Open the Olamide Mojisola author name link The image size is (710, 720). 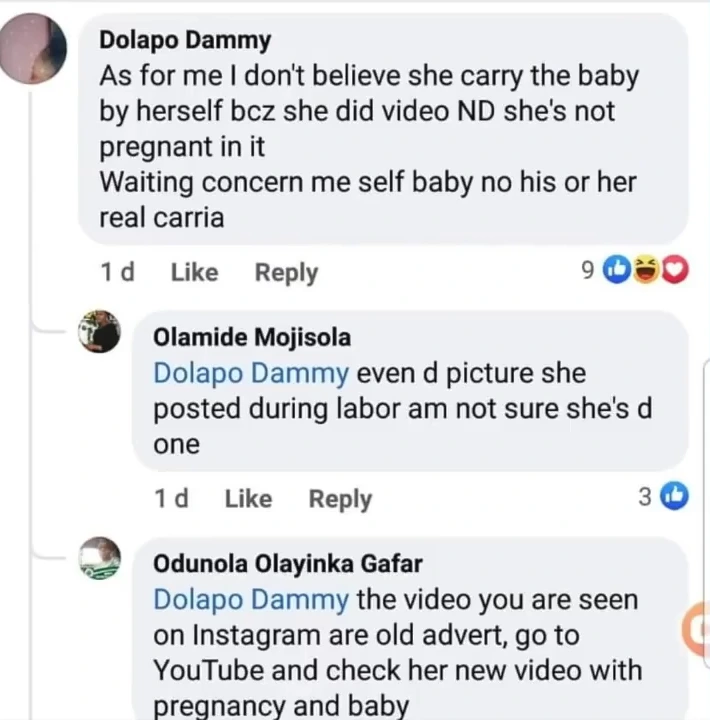[x=252, y=337]
